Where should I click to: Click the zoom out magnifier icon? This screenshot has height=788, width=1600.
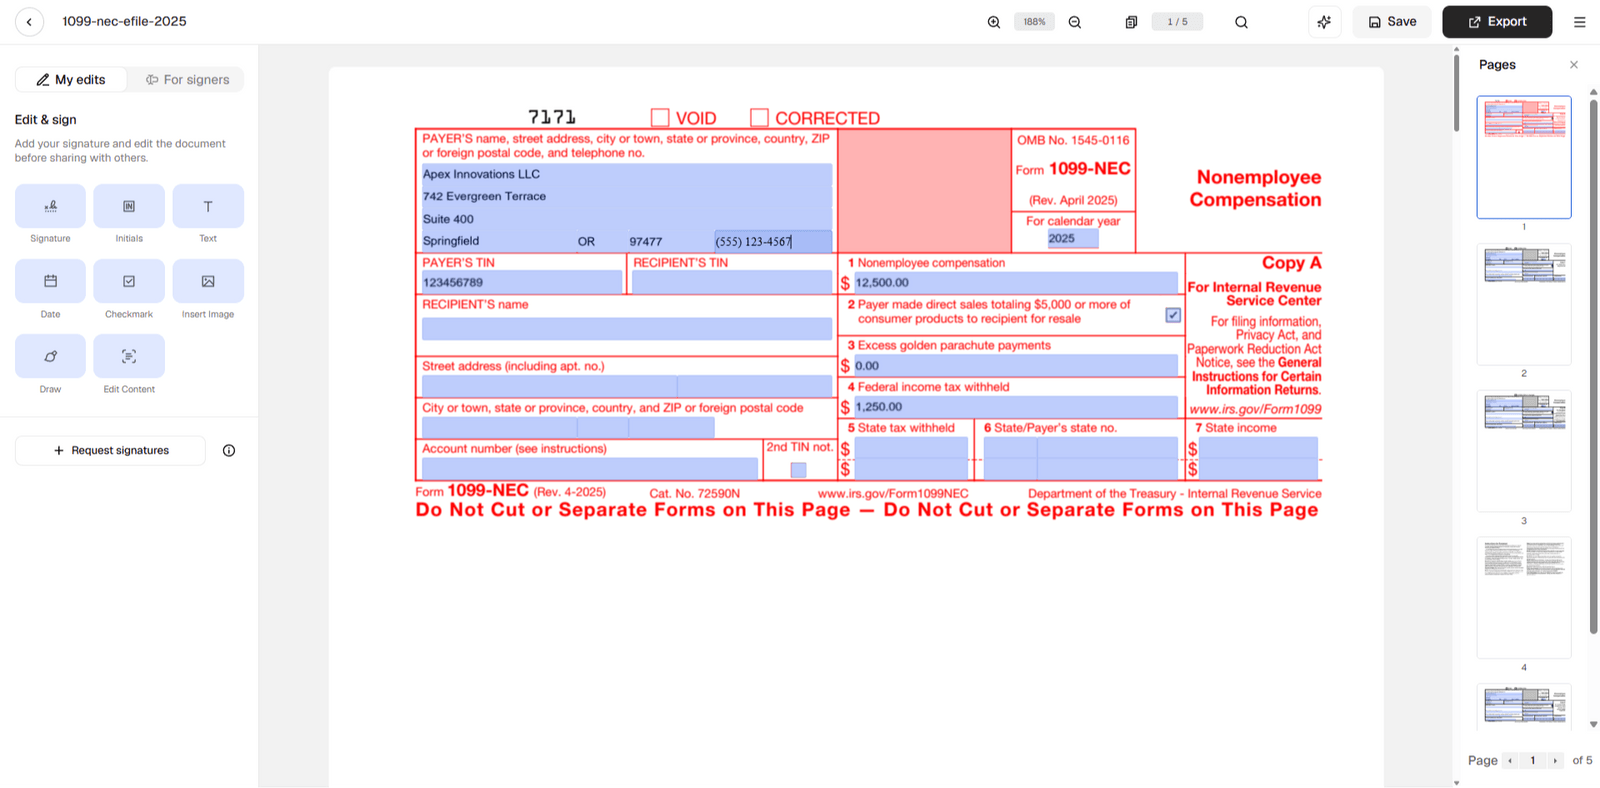pos(1075,22)
